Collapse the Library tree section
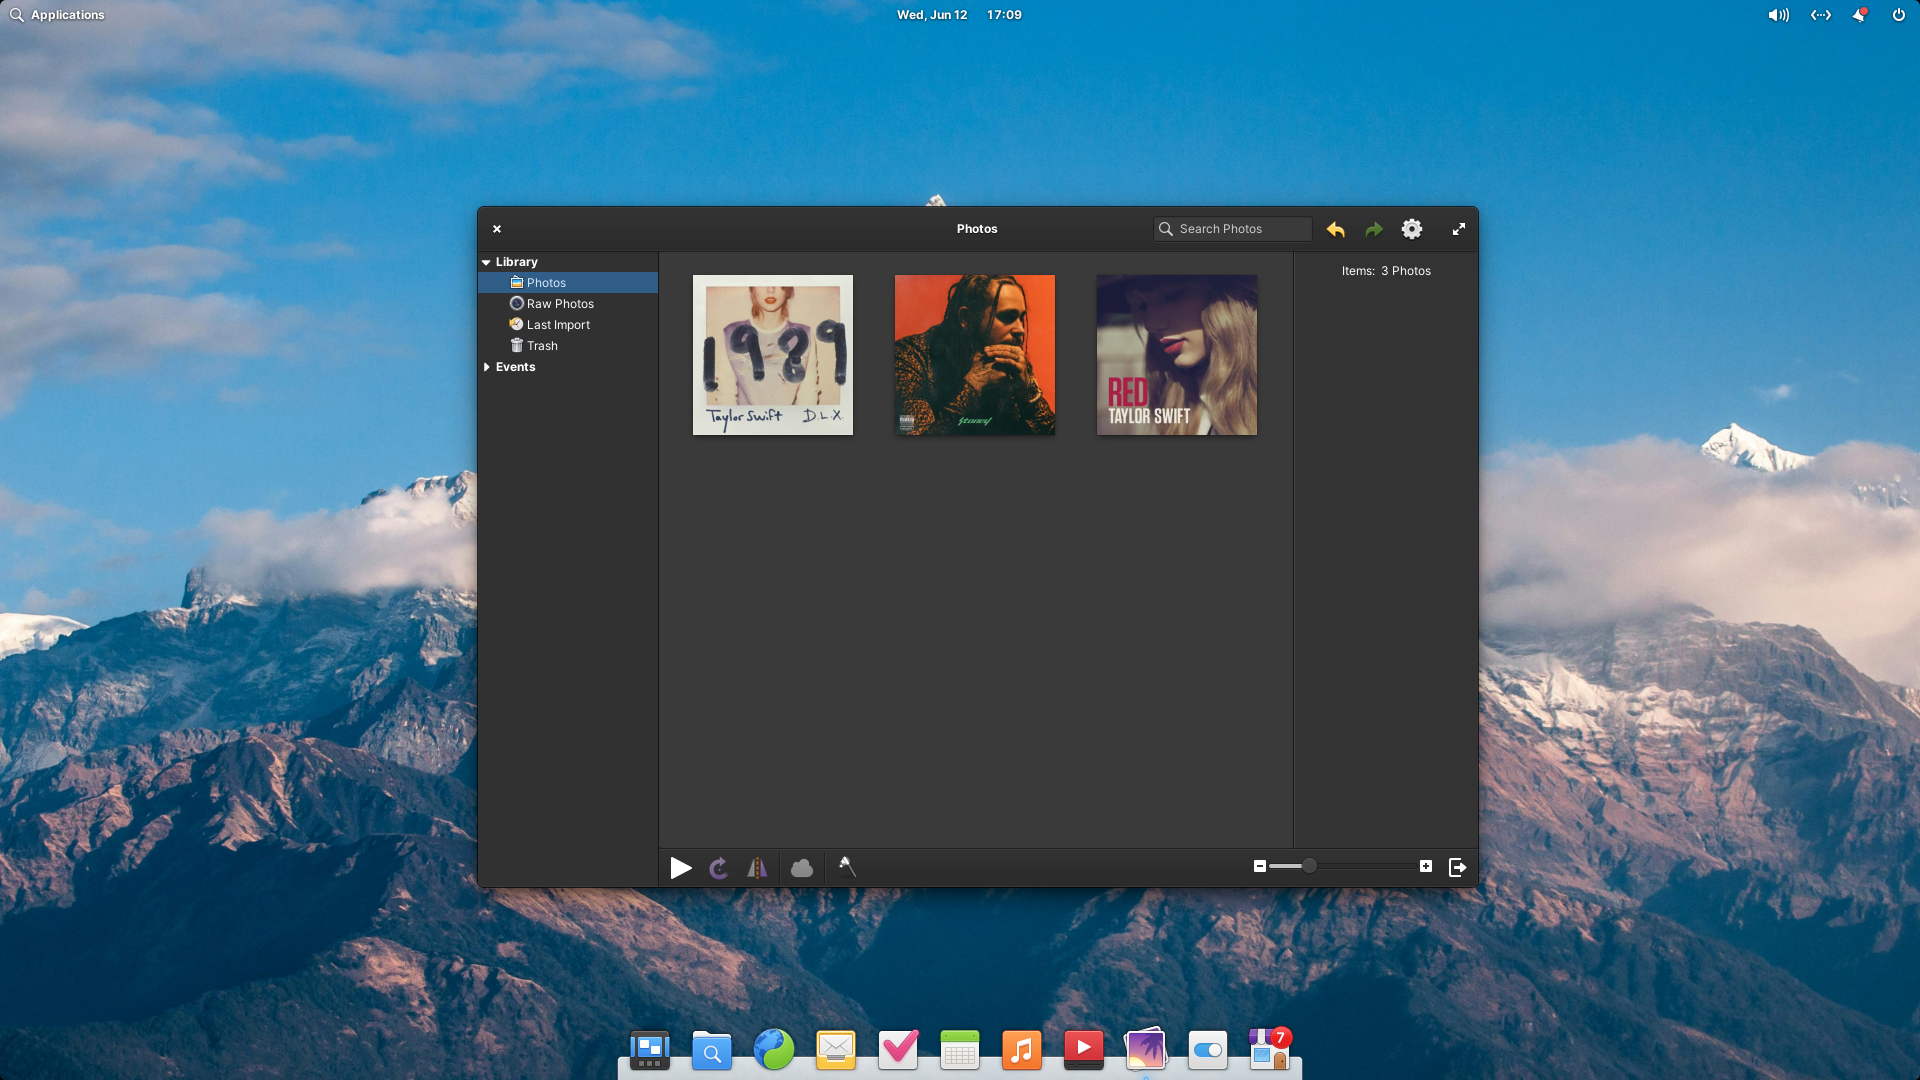 pyautogui.click(x=486, y=262)
